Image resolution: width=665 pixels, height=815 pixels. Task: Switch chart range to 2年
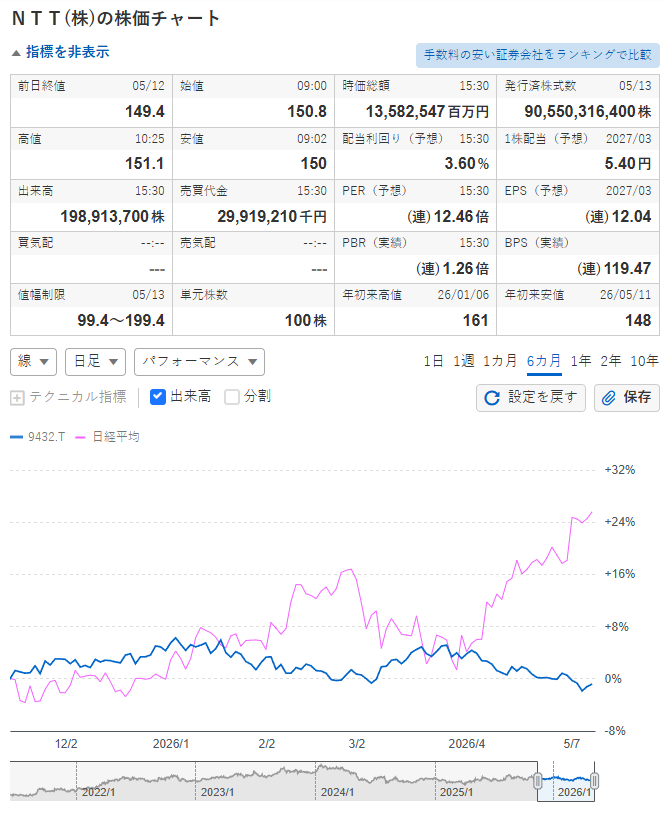pyautogui.click(x=611, y=361)
